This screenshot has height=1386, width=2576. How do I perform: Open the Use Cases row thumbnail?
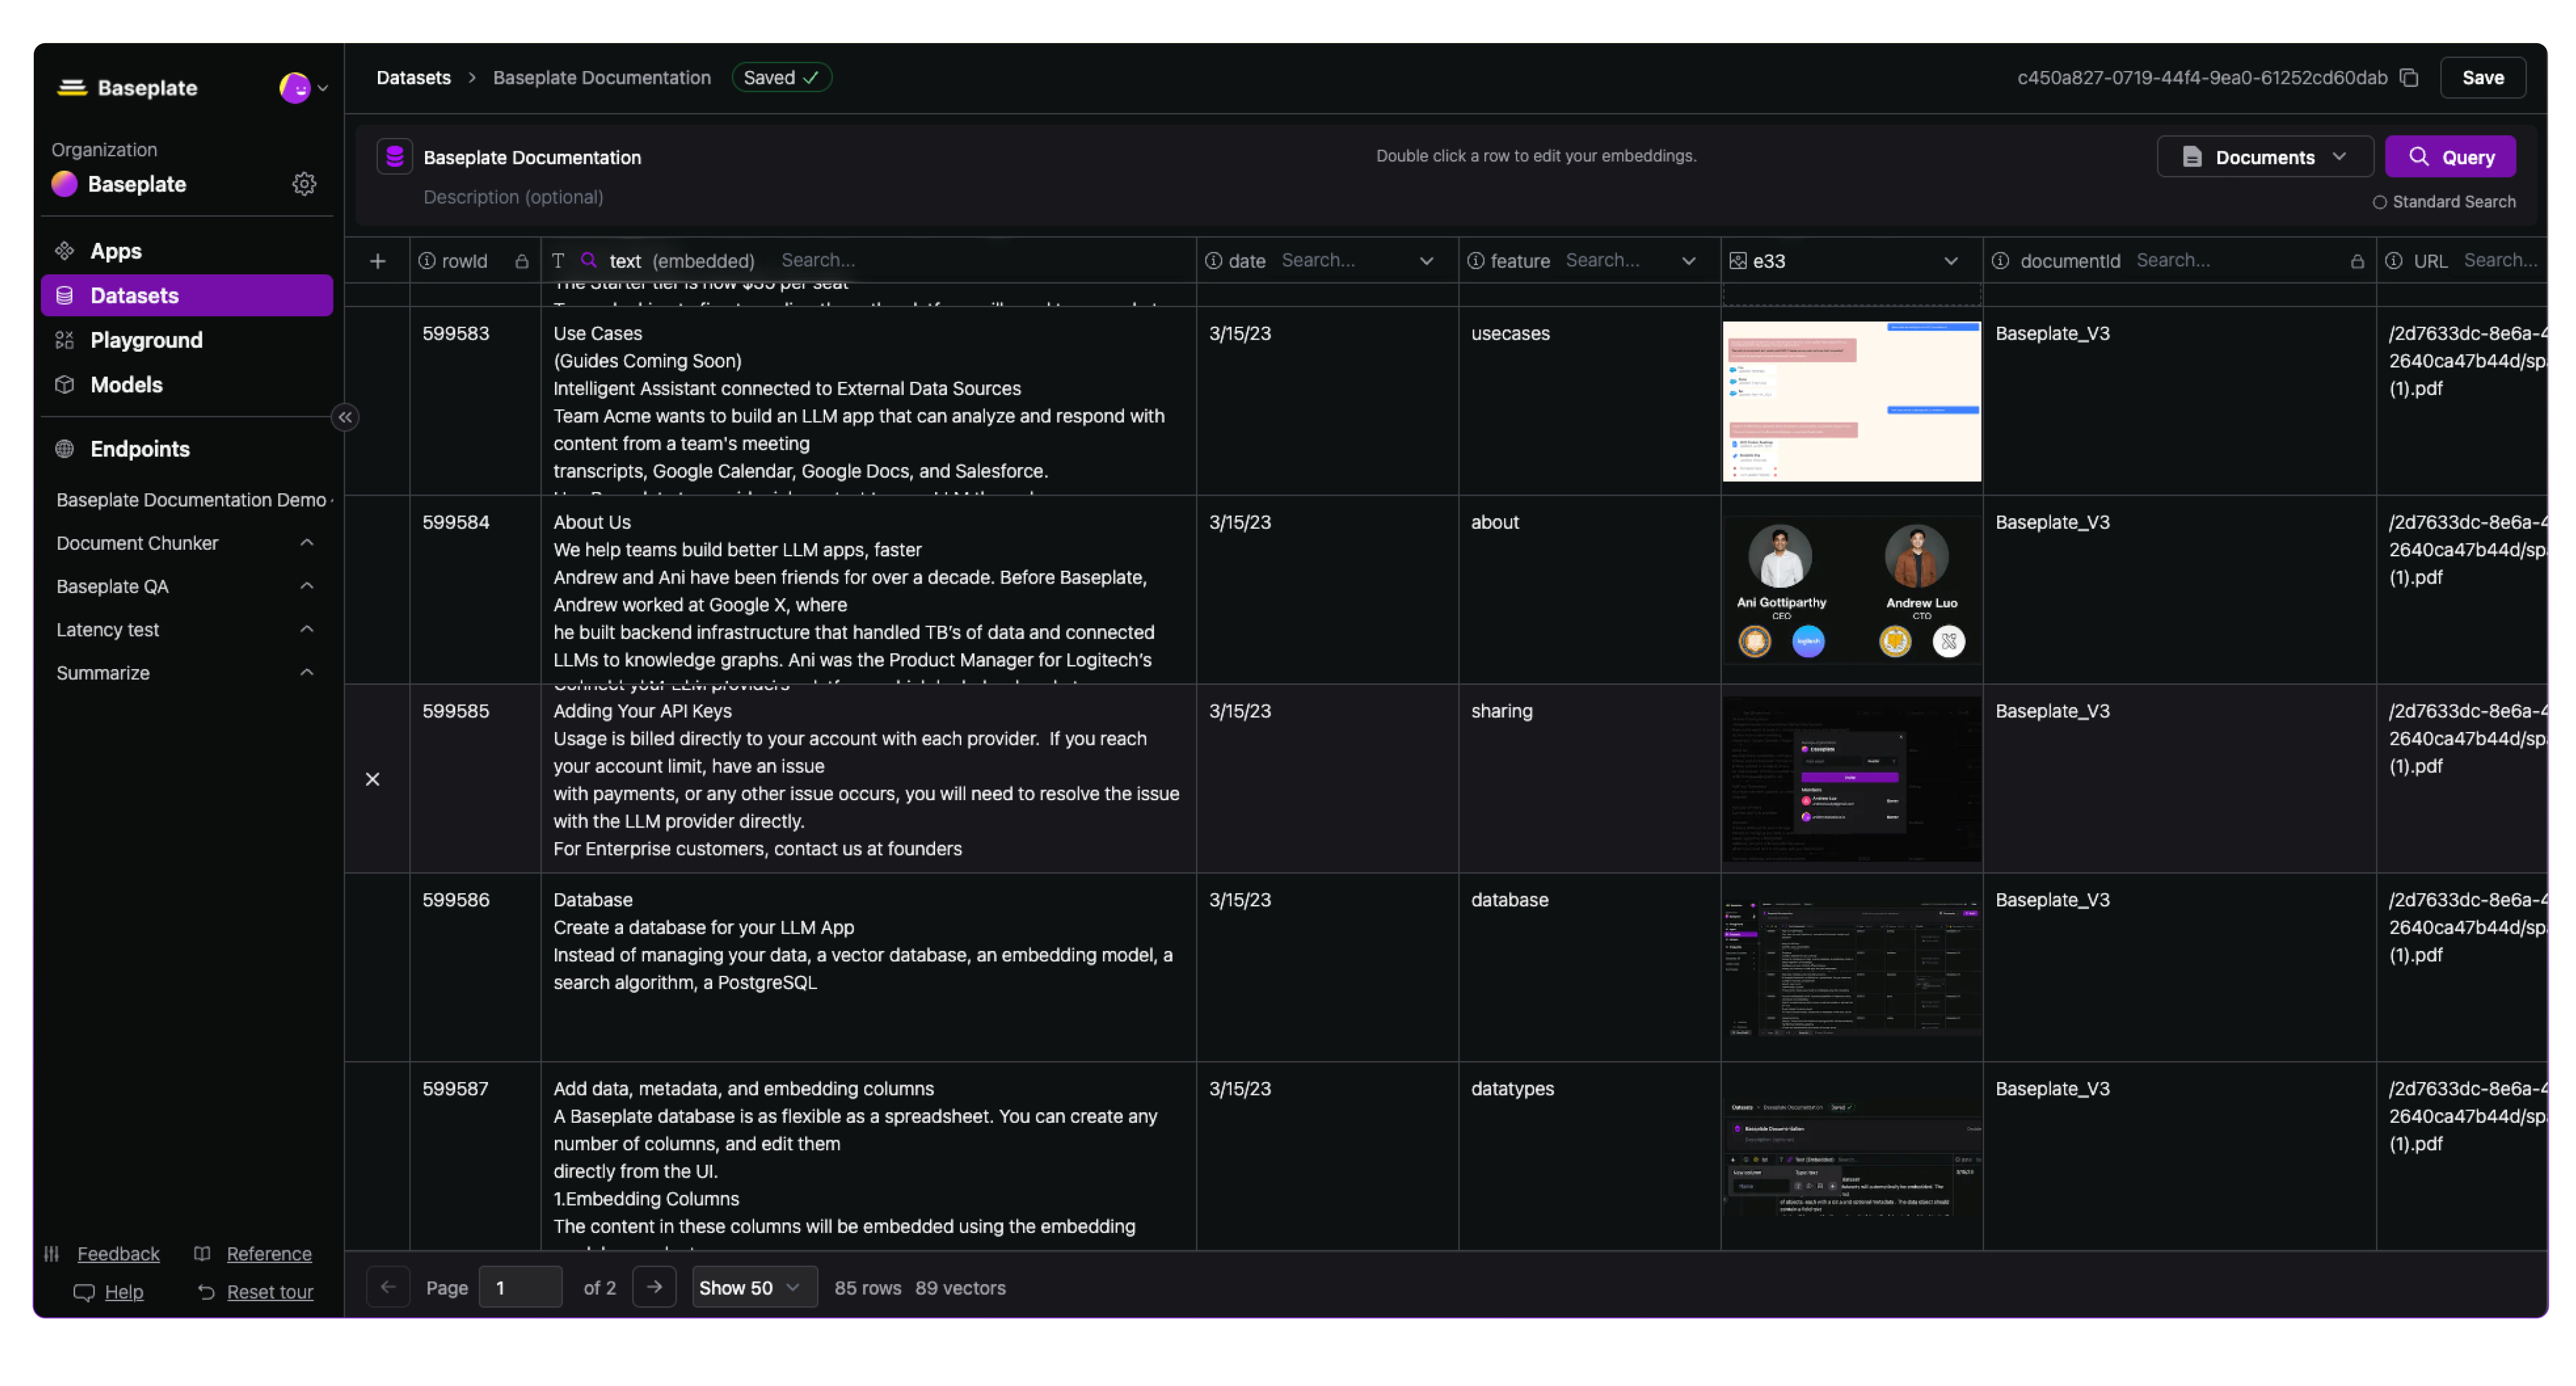(x=1851, y=401)
